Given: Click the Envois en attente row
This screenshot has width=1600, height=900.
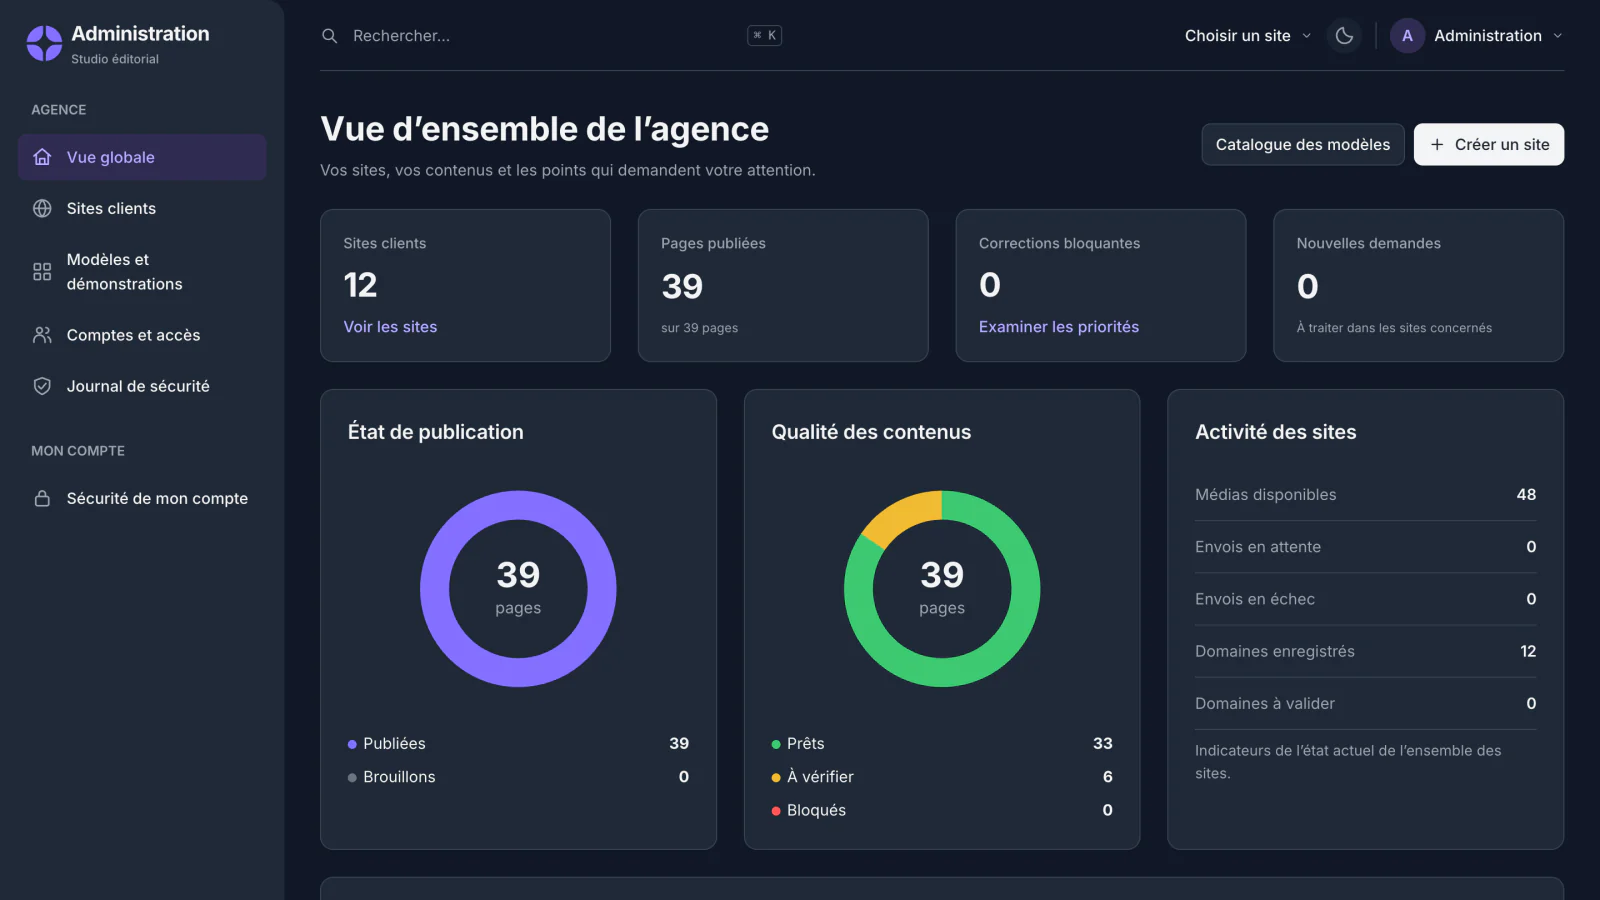Looking at the screenshot, I should click(1365, 547).
